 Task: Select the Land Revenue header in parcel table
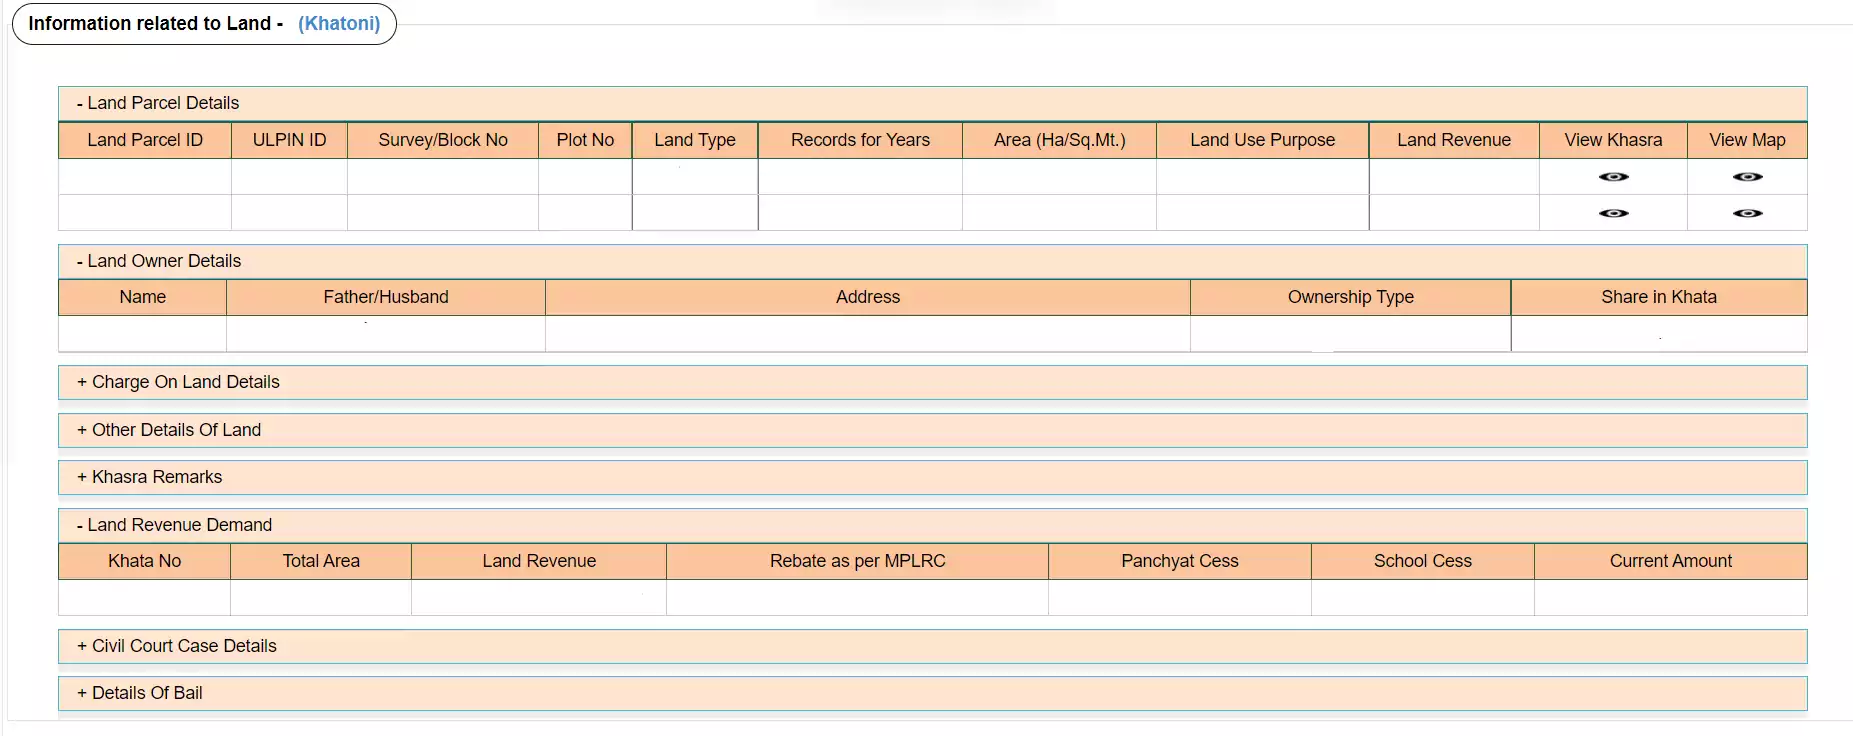point(1454,140)
